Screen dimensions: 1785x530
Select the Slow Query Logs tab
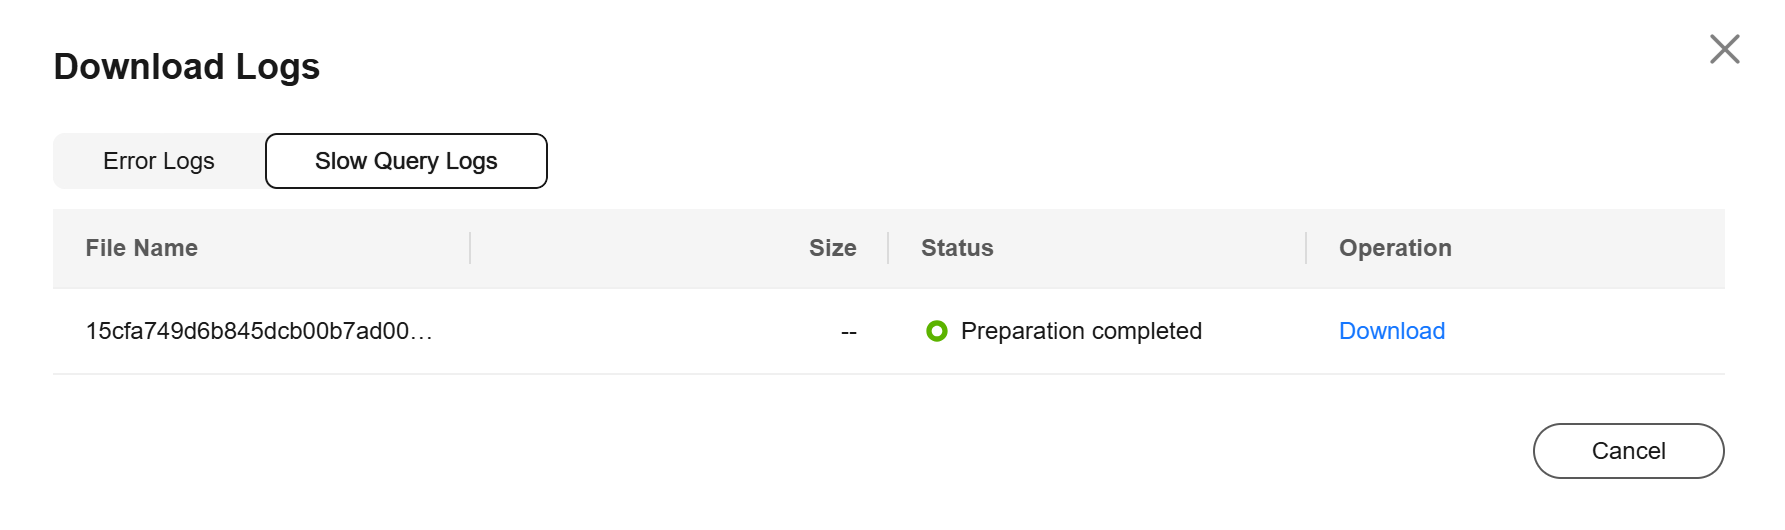[x=406, y=161]
